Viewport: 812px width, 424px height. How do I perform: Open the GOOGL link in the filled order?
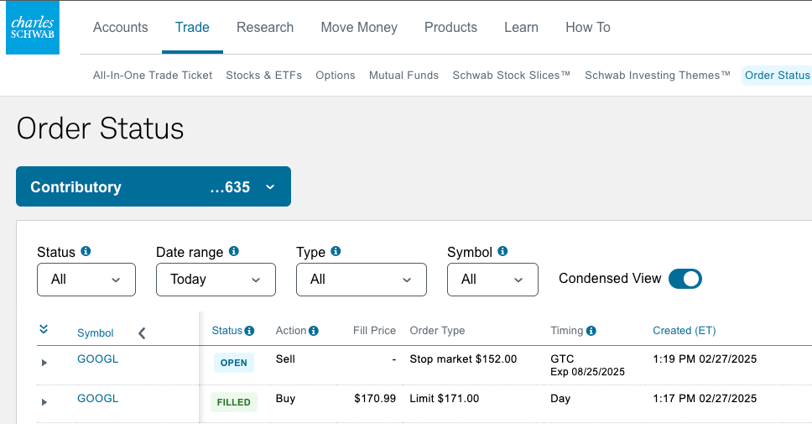(x=97, y=399)
